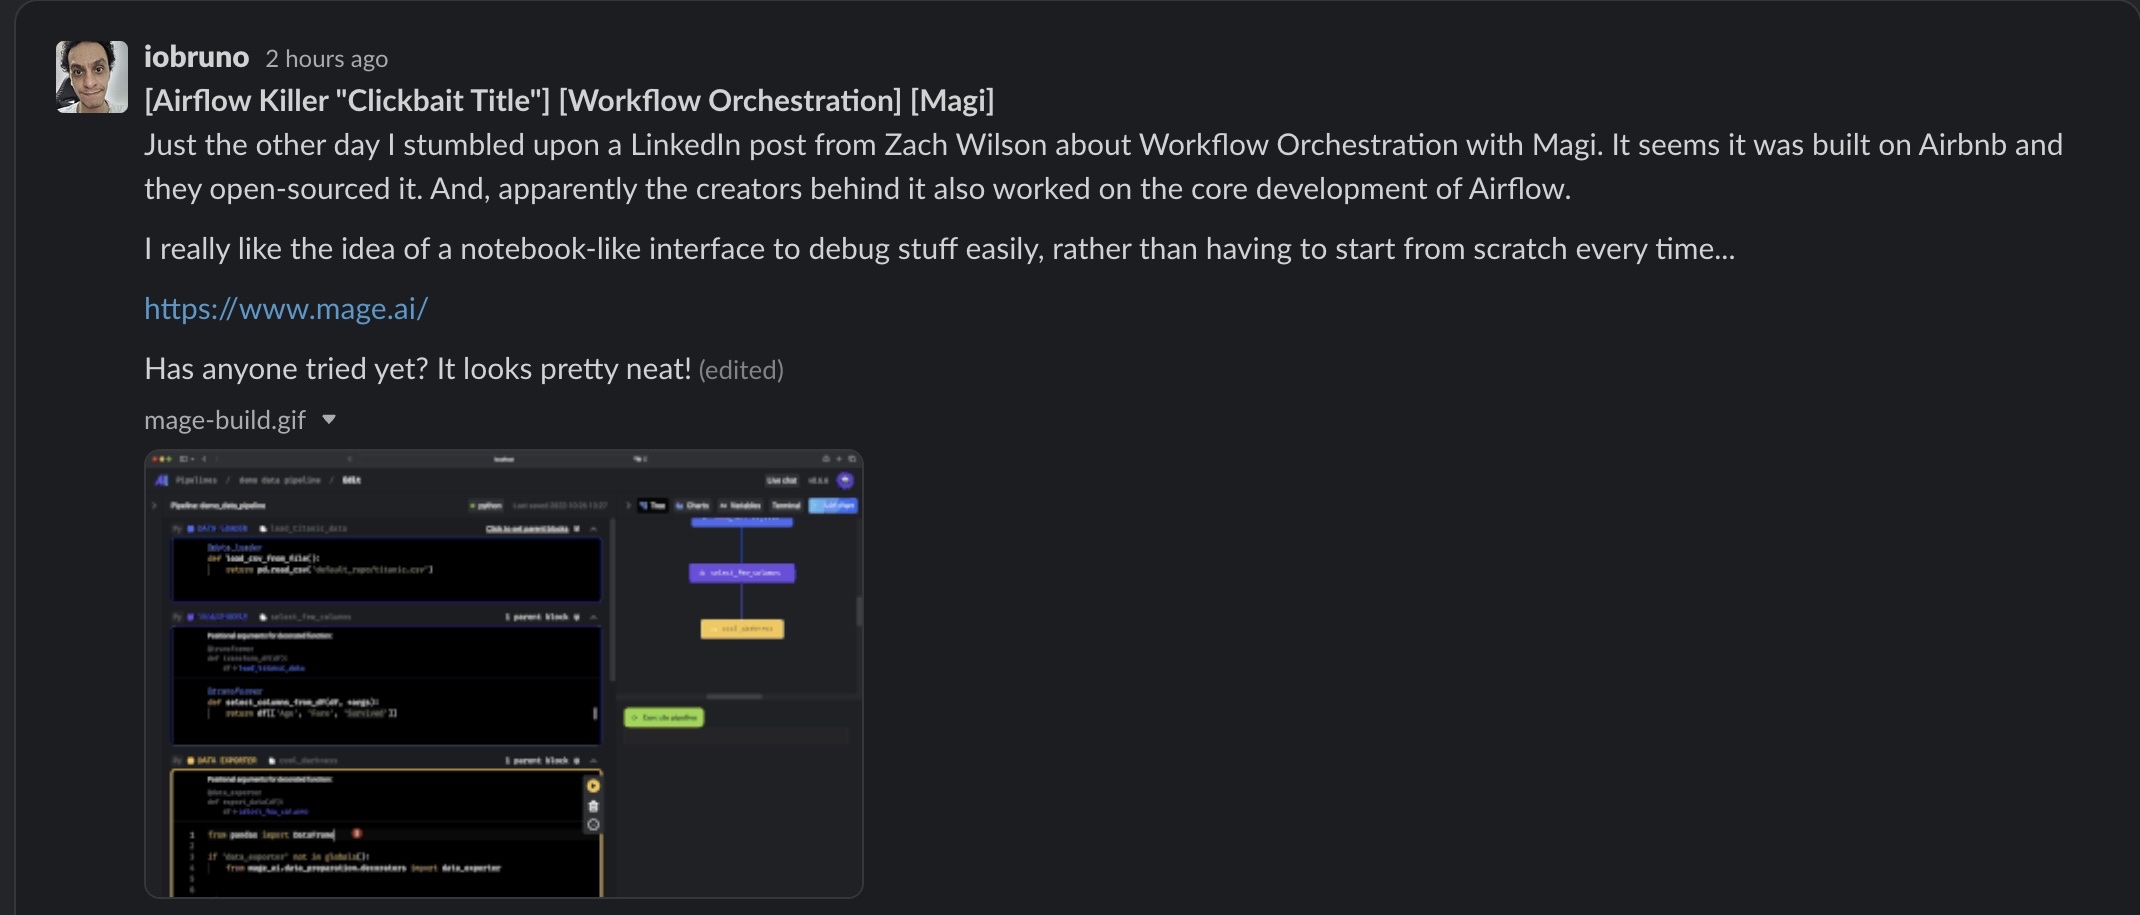Click the red error indicator on code line 1
Viewport: 2140px width, 915px height.
coord(358,834)
